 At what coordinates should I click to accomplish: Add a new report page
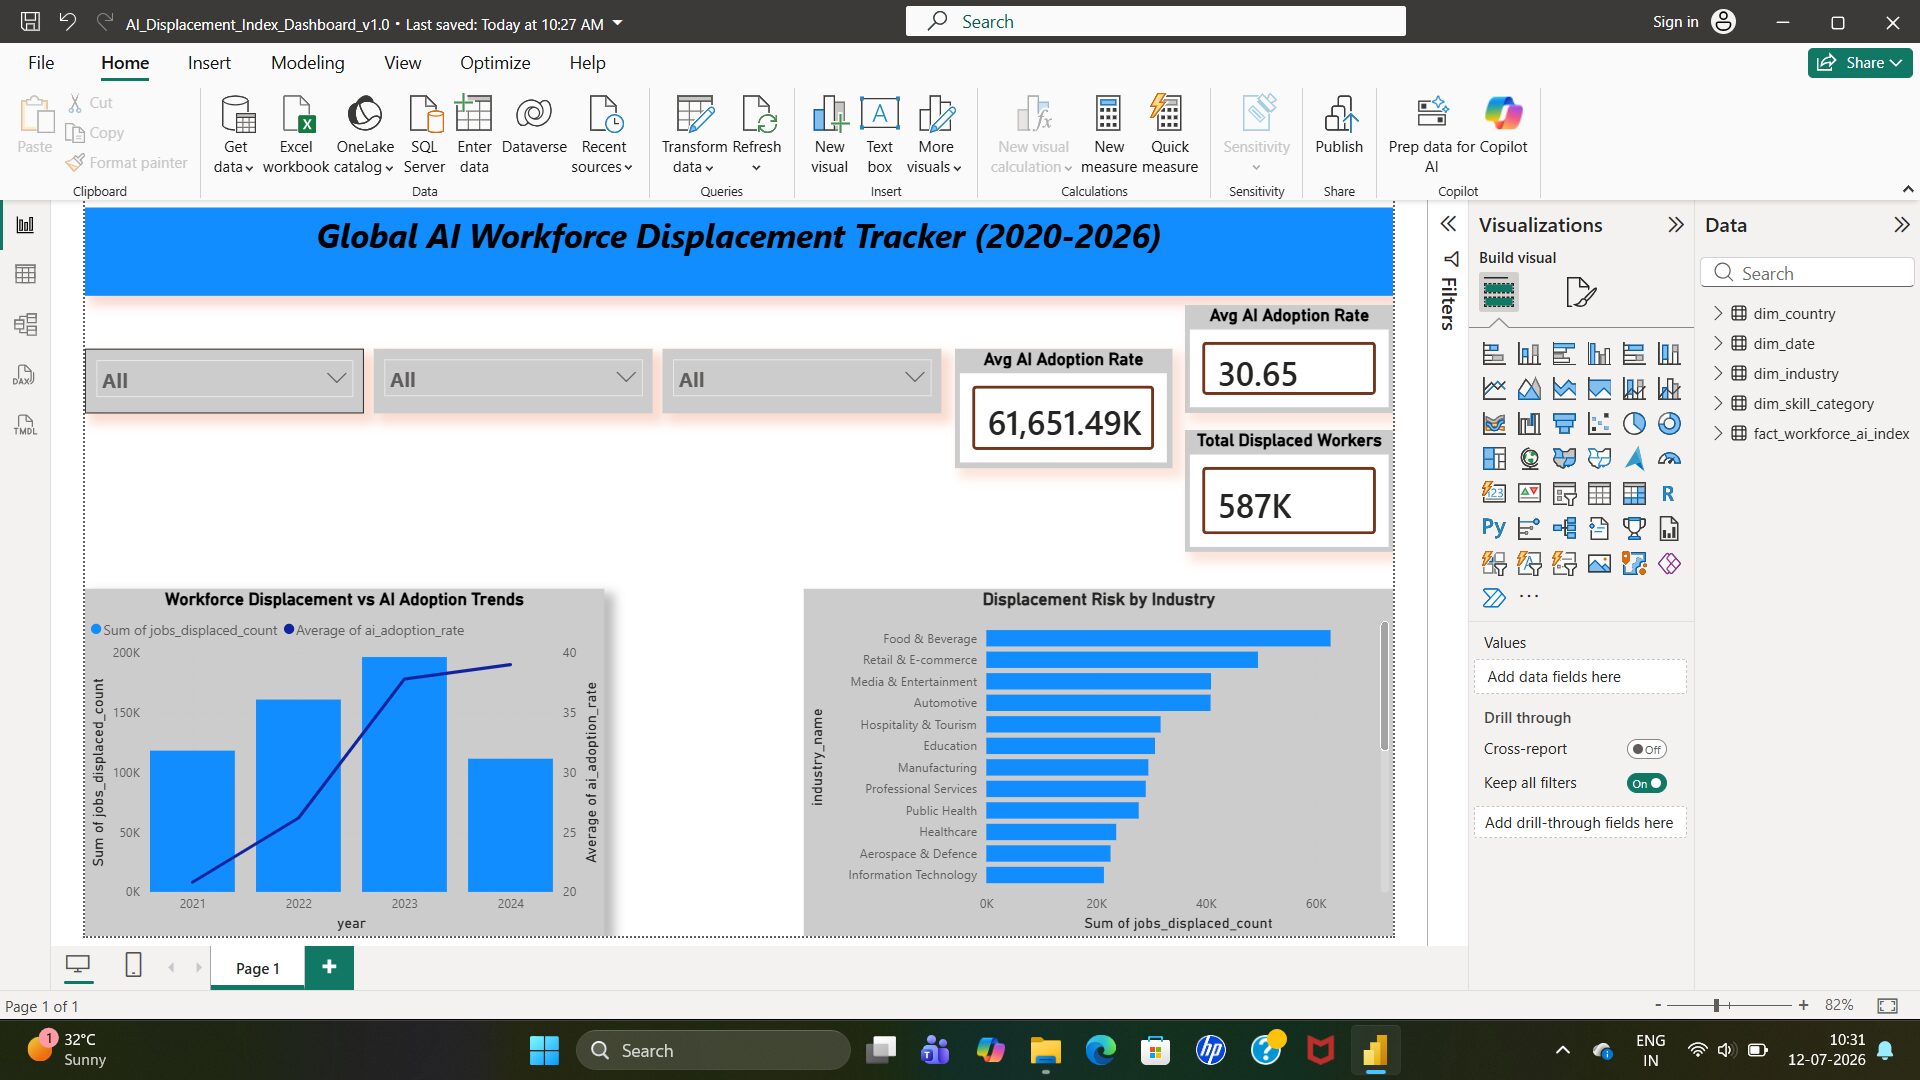(329, 967)
